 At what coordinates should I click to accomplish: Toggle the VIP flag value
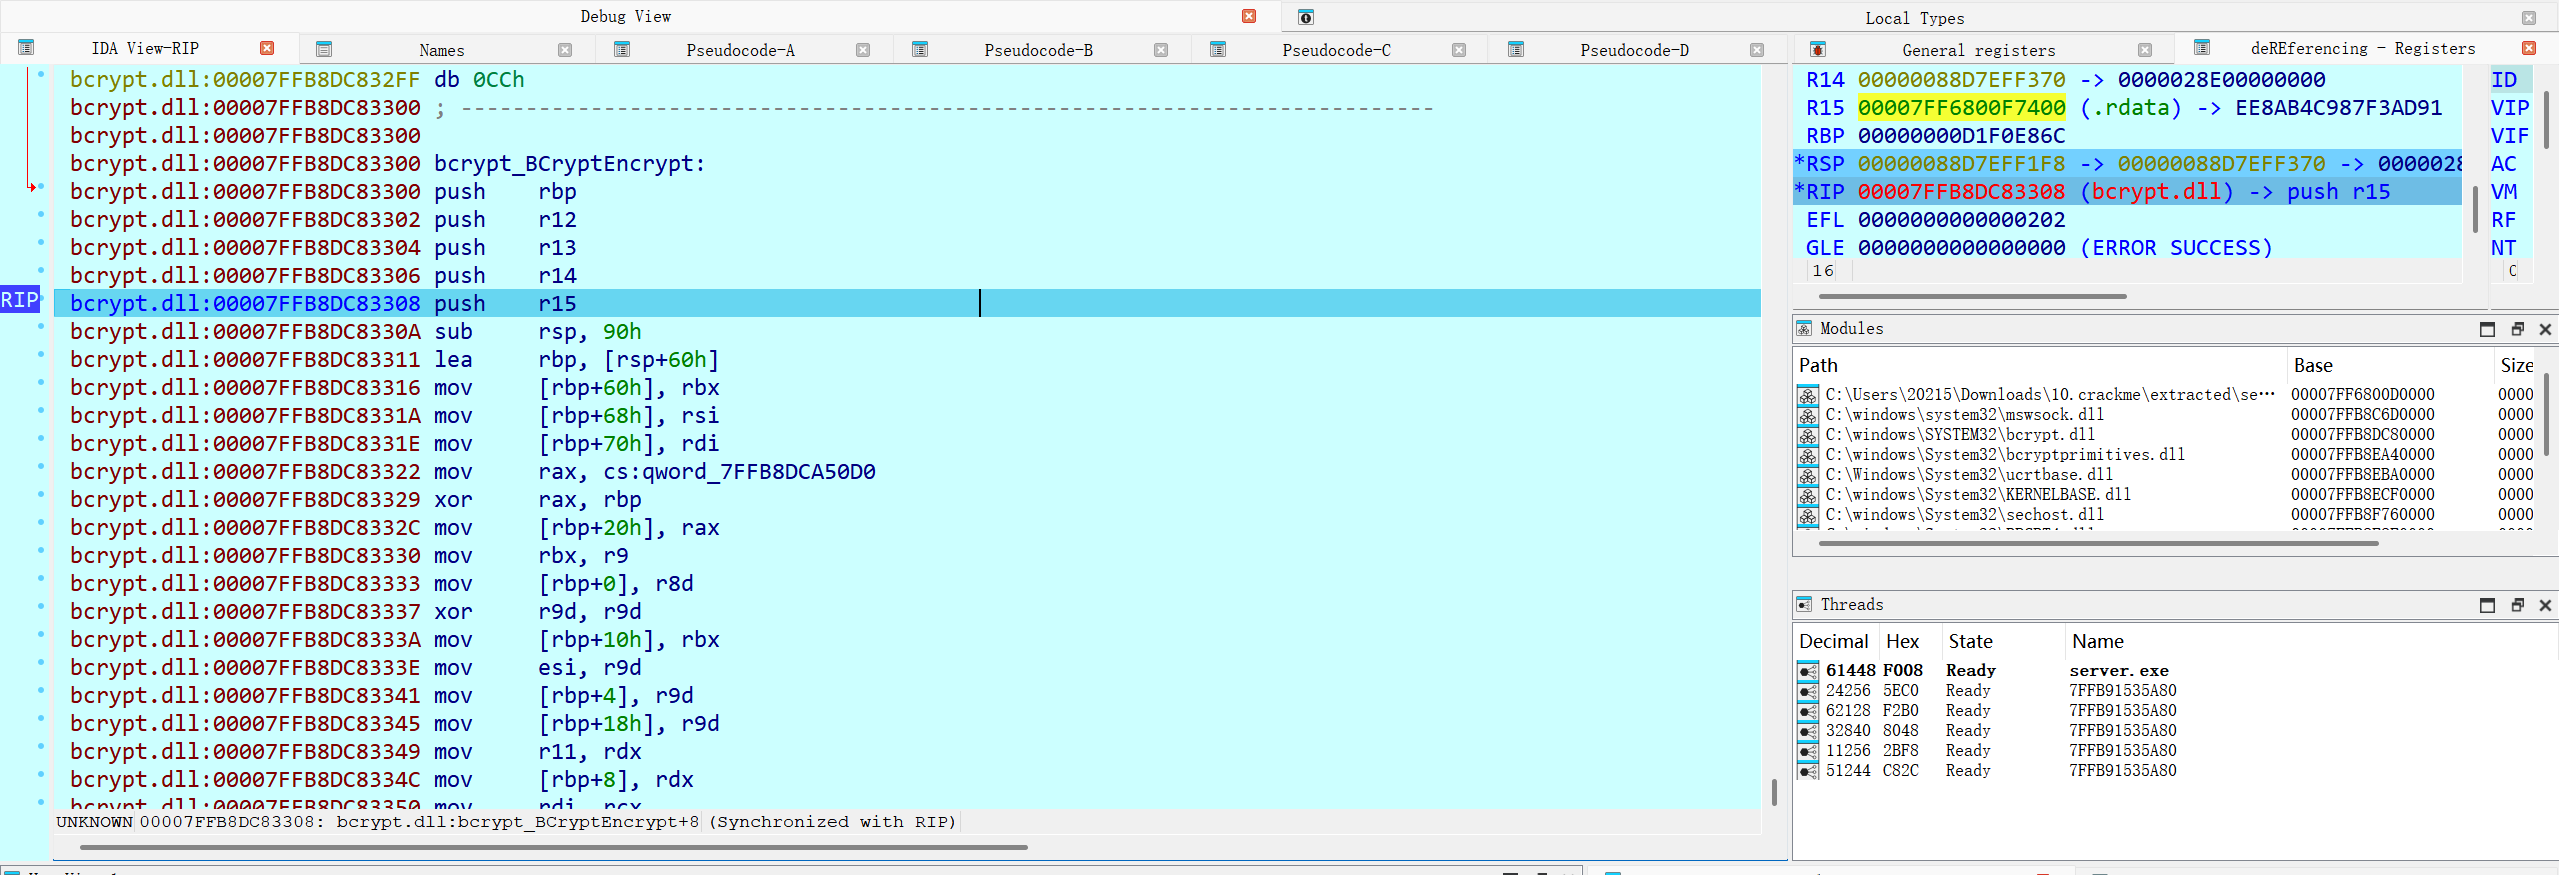tap(2510, 108)
